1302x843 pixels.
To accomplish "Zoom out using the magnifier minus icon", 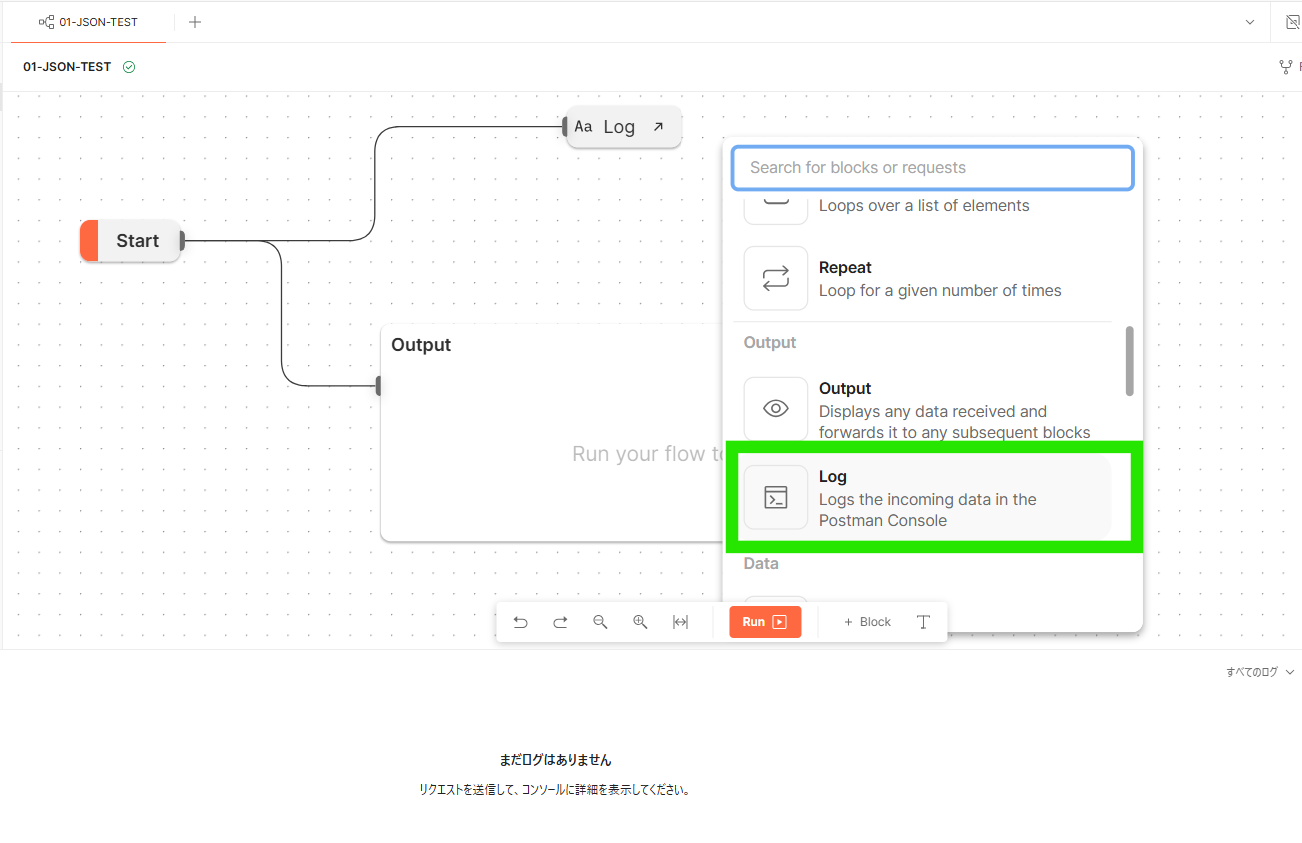I will click(x=600, y=621).
